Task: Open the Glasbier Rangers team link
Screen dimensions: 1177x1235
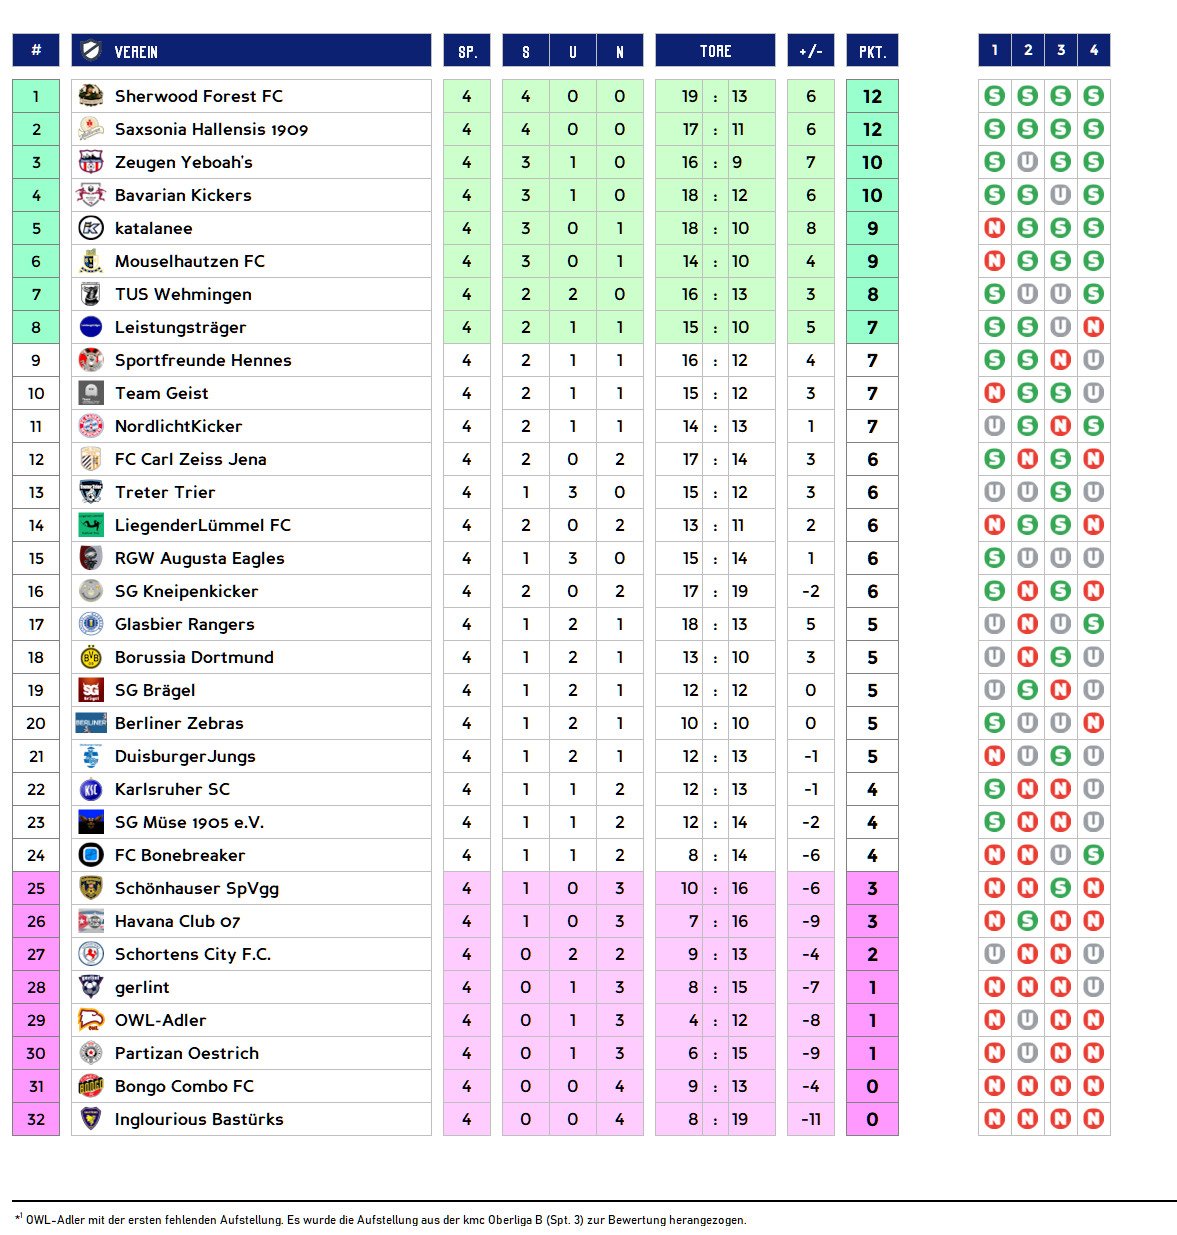Action: tap(185, 624)
